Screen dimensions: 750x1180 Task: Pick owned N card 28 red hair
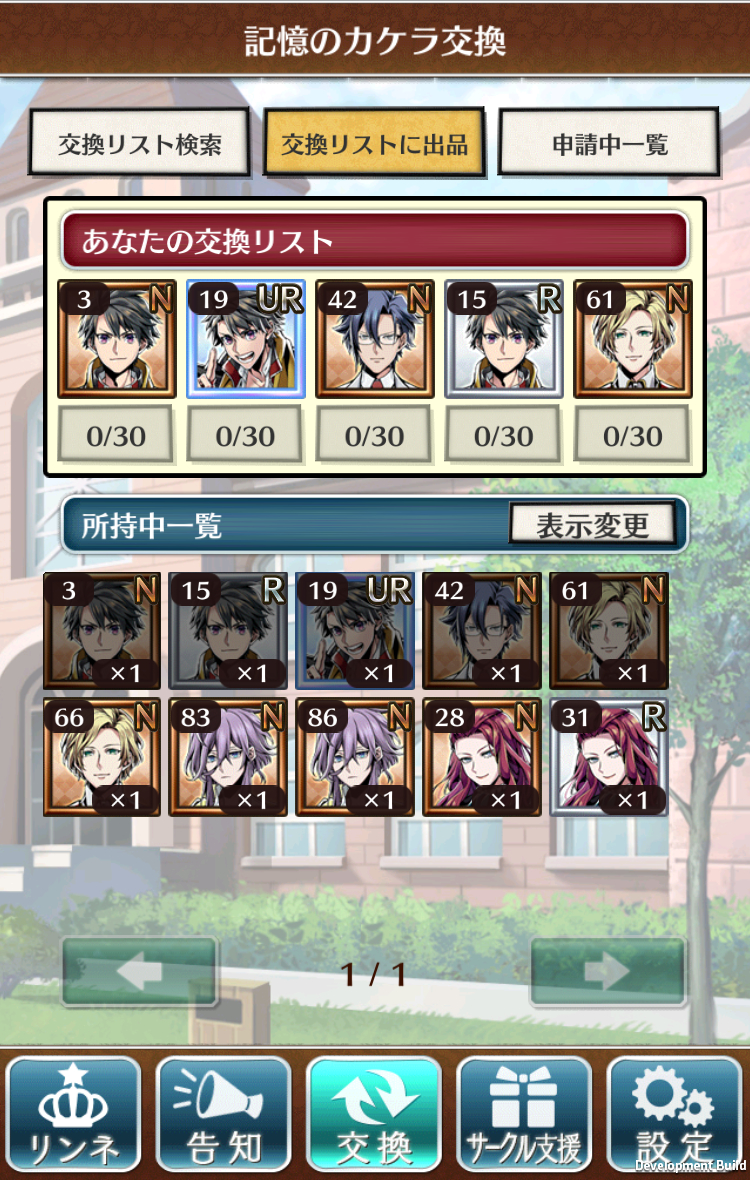(482, 757)
